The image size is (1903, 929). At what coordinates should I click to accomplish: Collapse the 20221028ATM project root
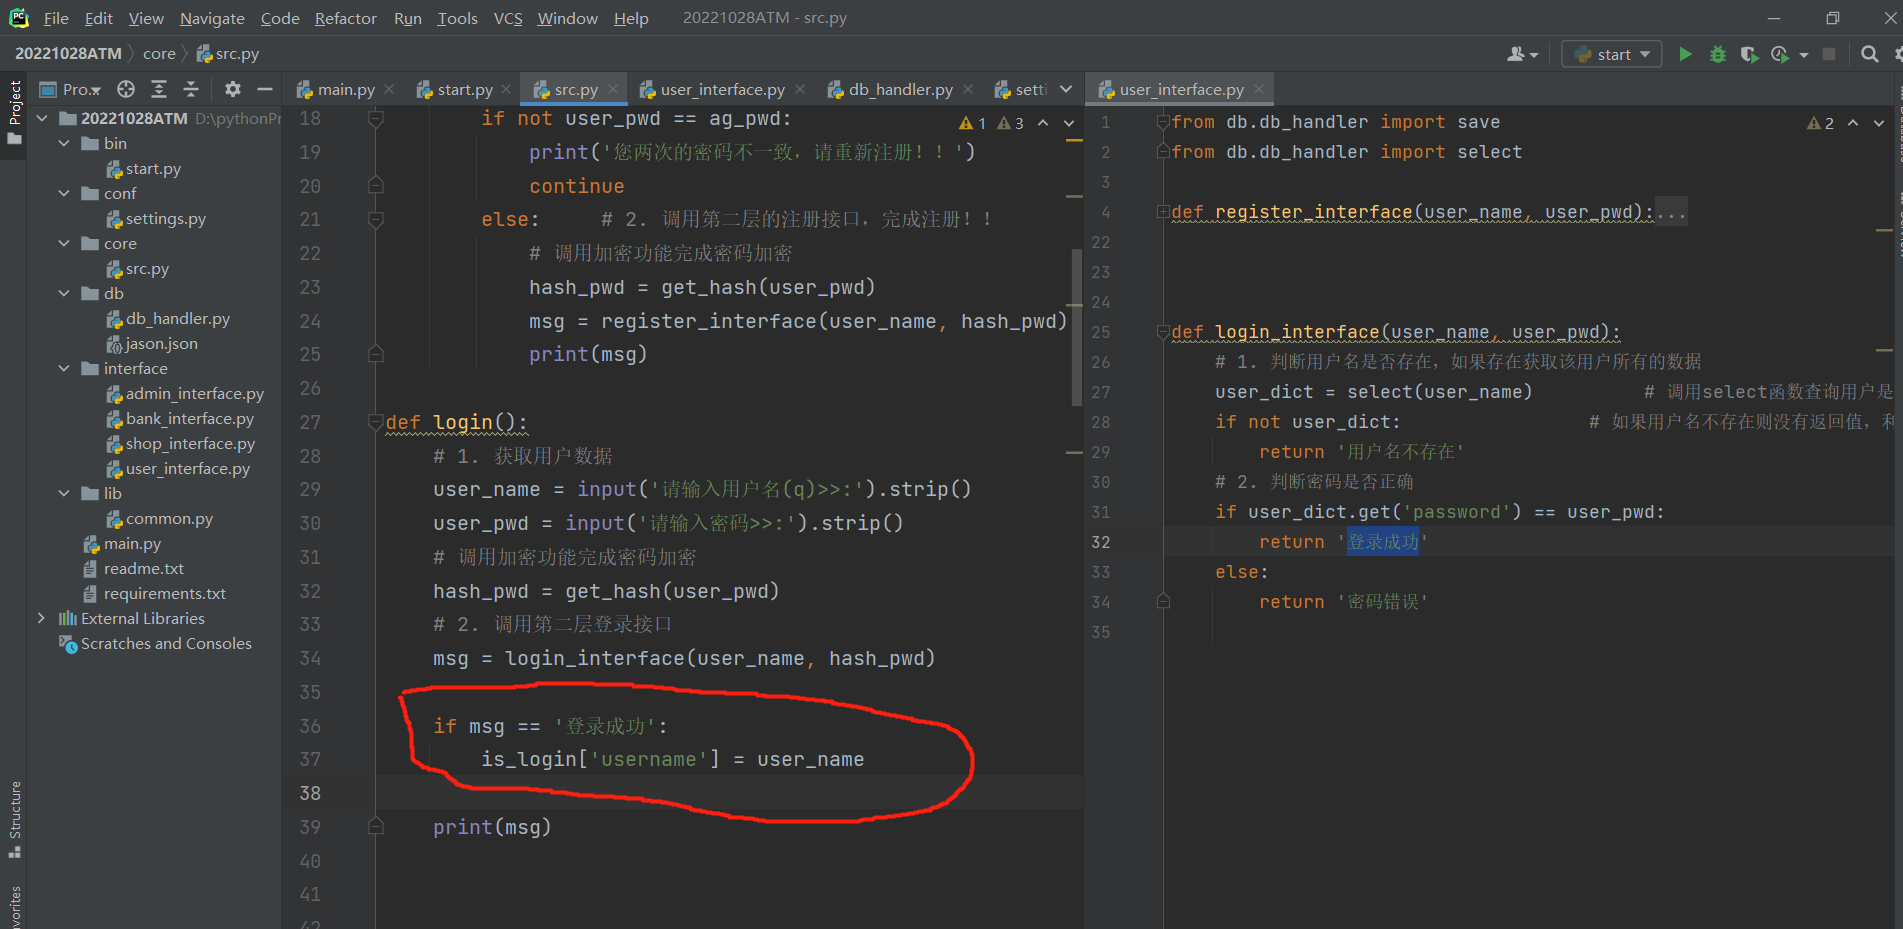[x=42, y=118]
